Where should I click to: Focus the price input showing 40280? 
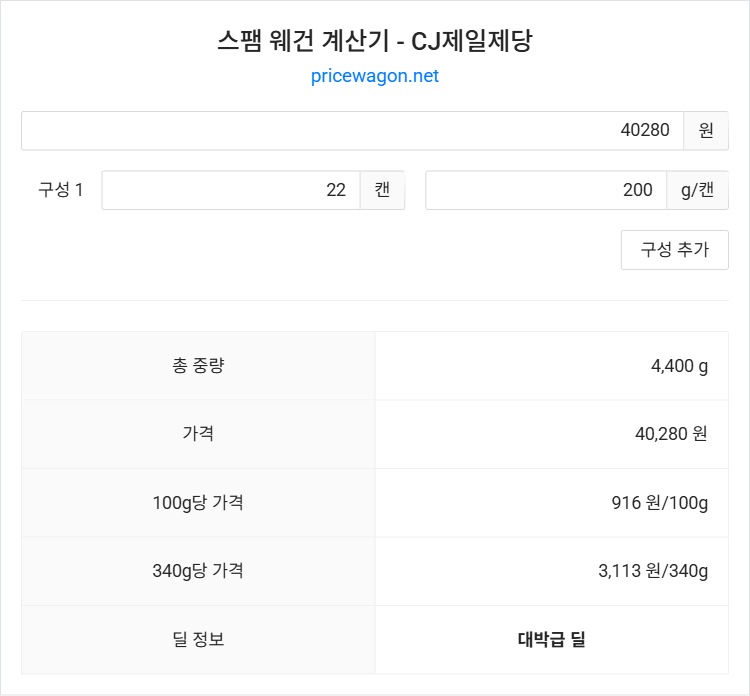coord(352,130)
